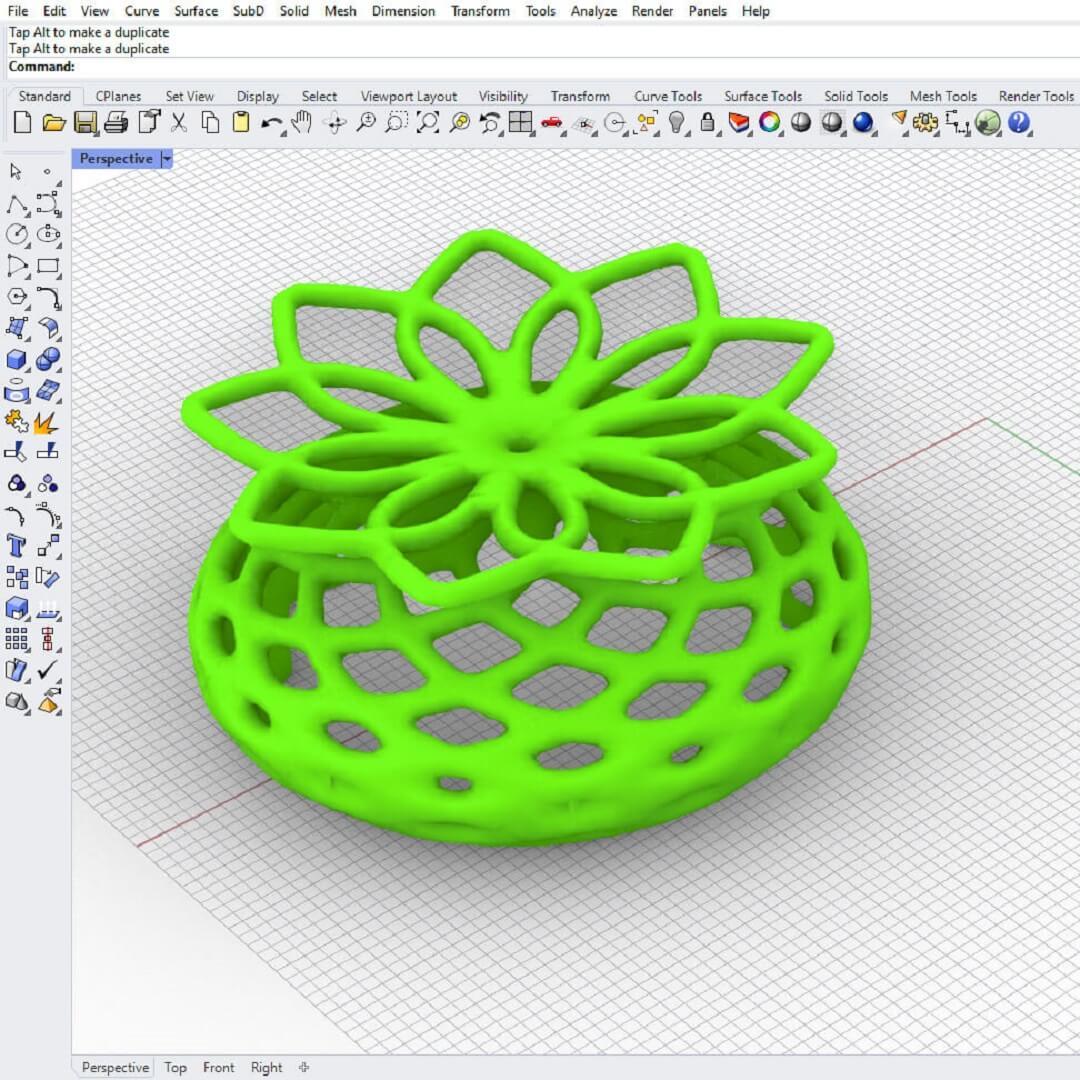
Task: Select the Explode tool
Action: [46, 422]
